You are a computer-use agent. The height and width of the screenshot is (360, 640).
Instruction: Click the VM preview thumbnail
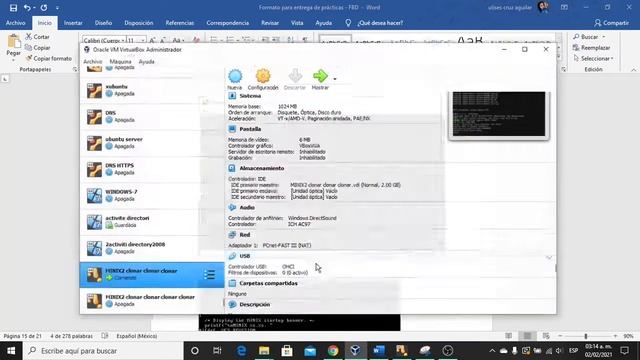point(499,114)
